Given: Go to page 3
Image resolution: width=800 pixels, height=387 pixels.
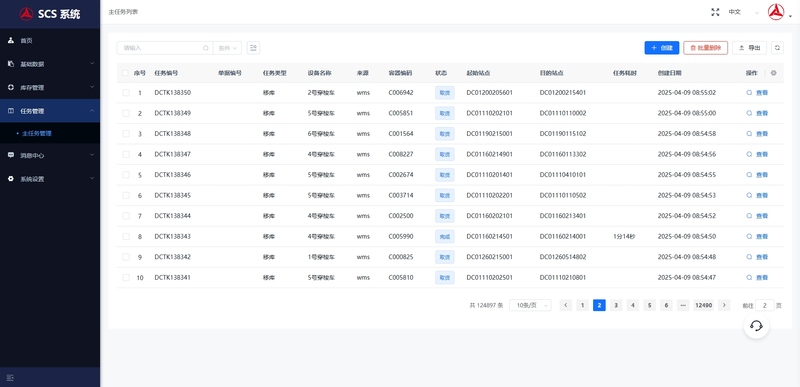Looking at the screenshot, I should tap(616, 305).
